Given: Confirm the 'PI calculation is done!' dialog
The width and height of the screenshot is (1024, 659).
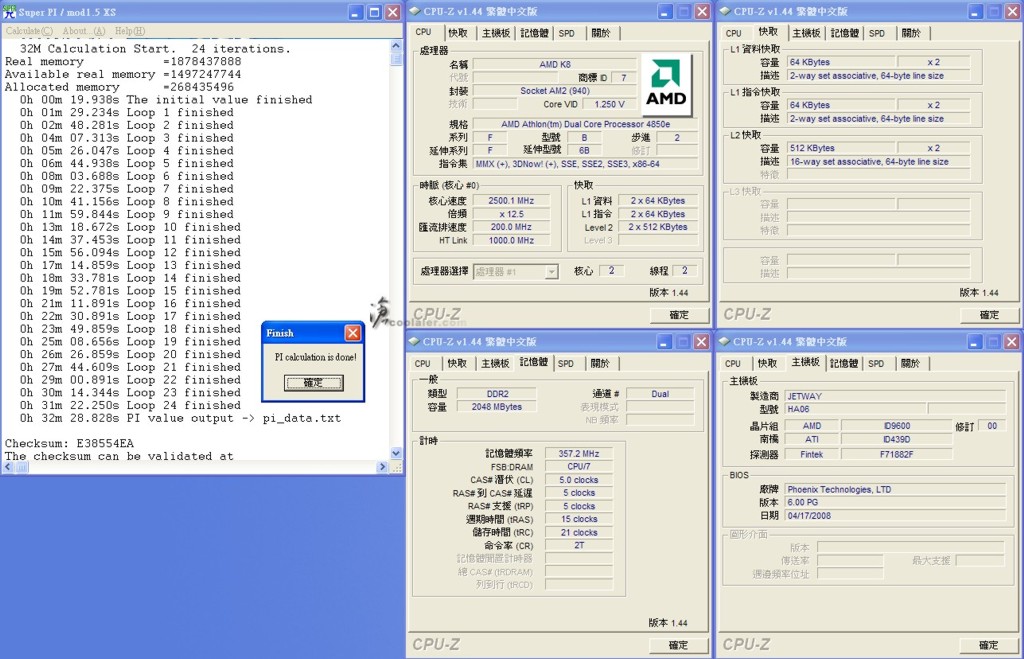Looking at the screenshot, I should (x=313, y=383).
